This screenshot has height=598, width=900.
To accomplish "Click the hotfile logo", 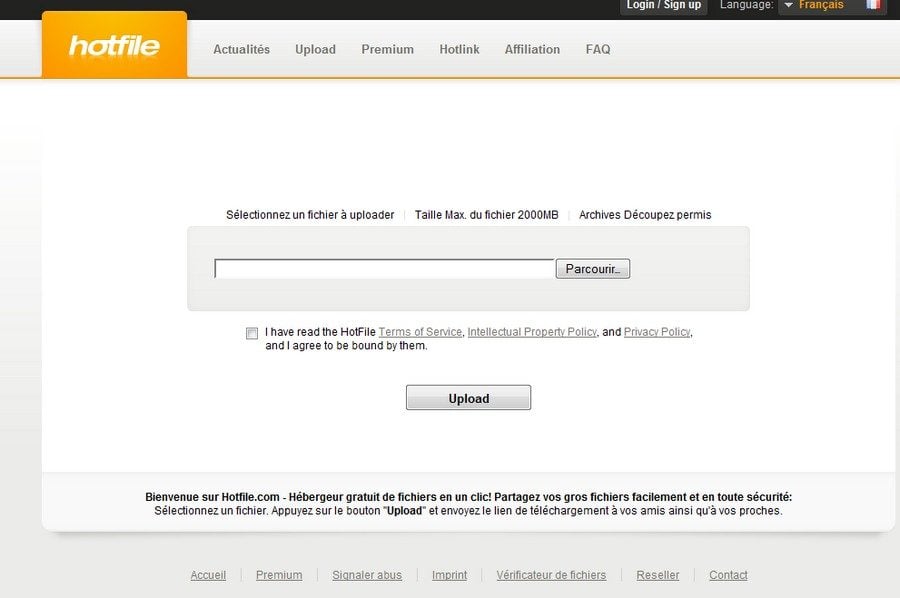I will pyautogui.click(x=114, y=46).
